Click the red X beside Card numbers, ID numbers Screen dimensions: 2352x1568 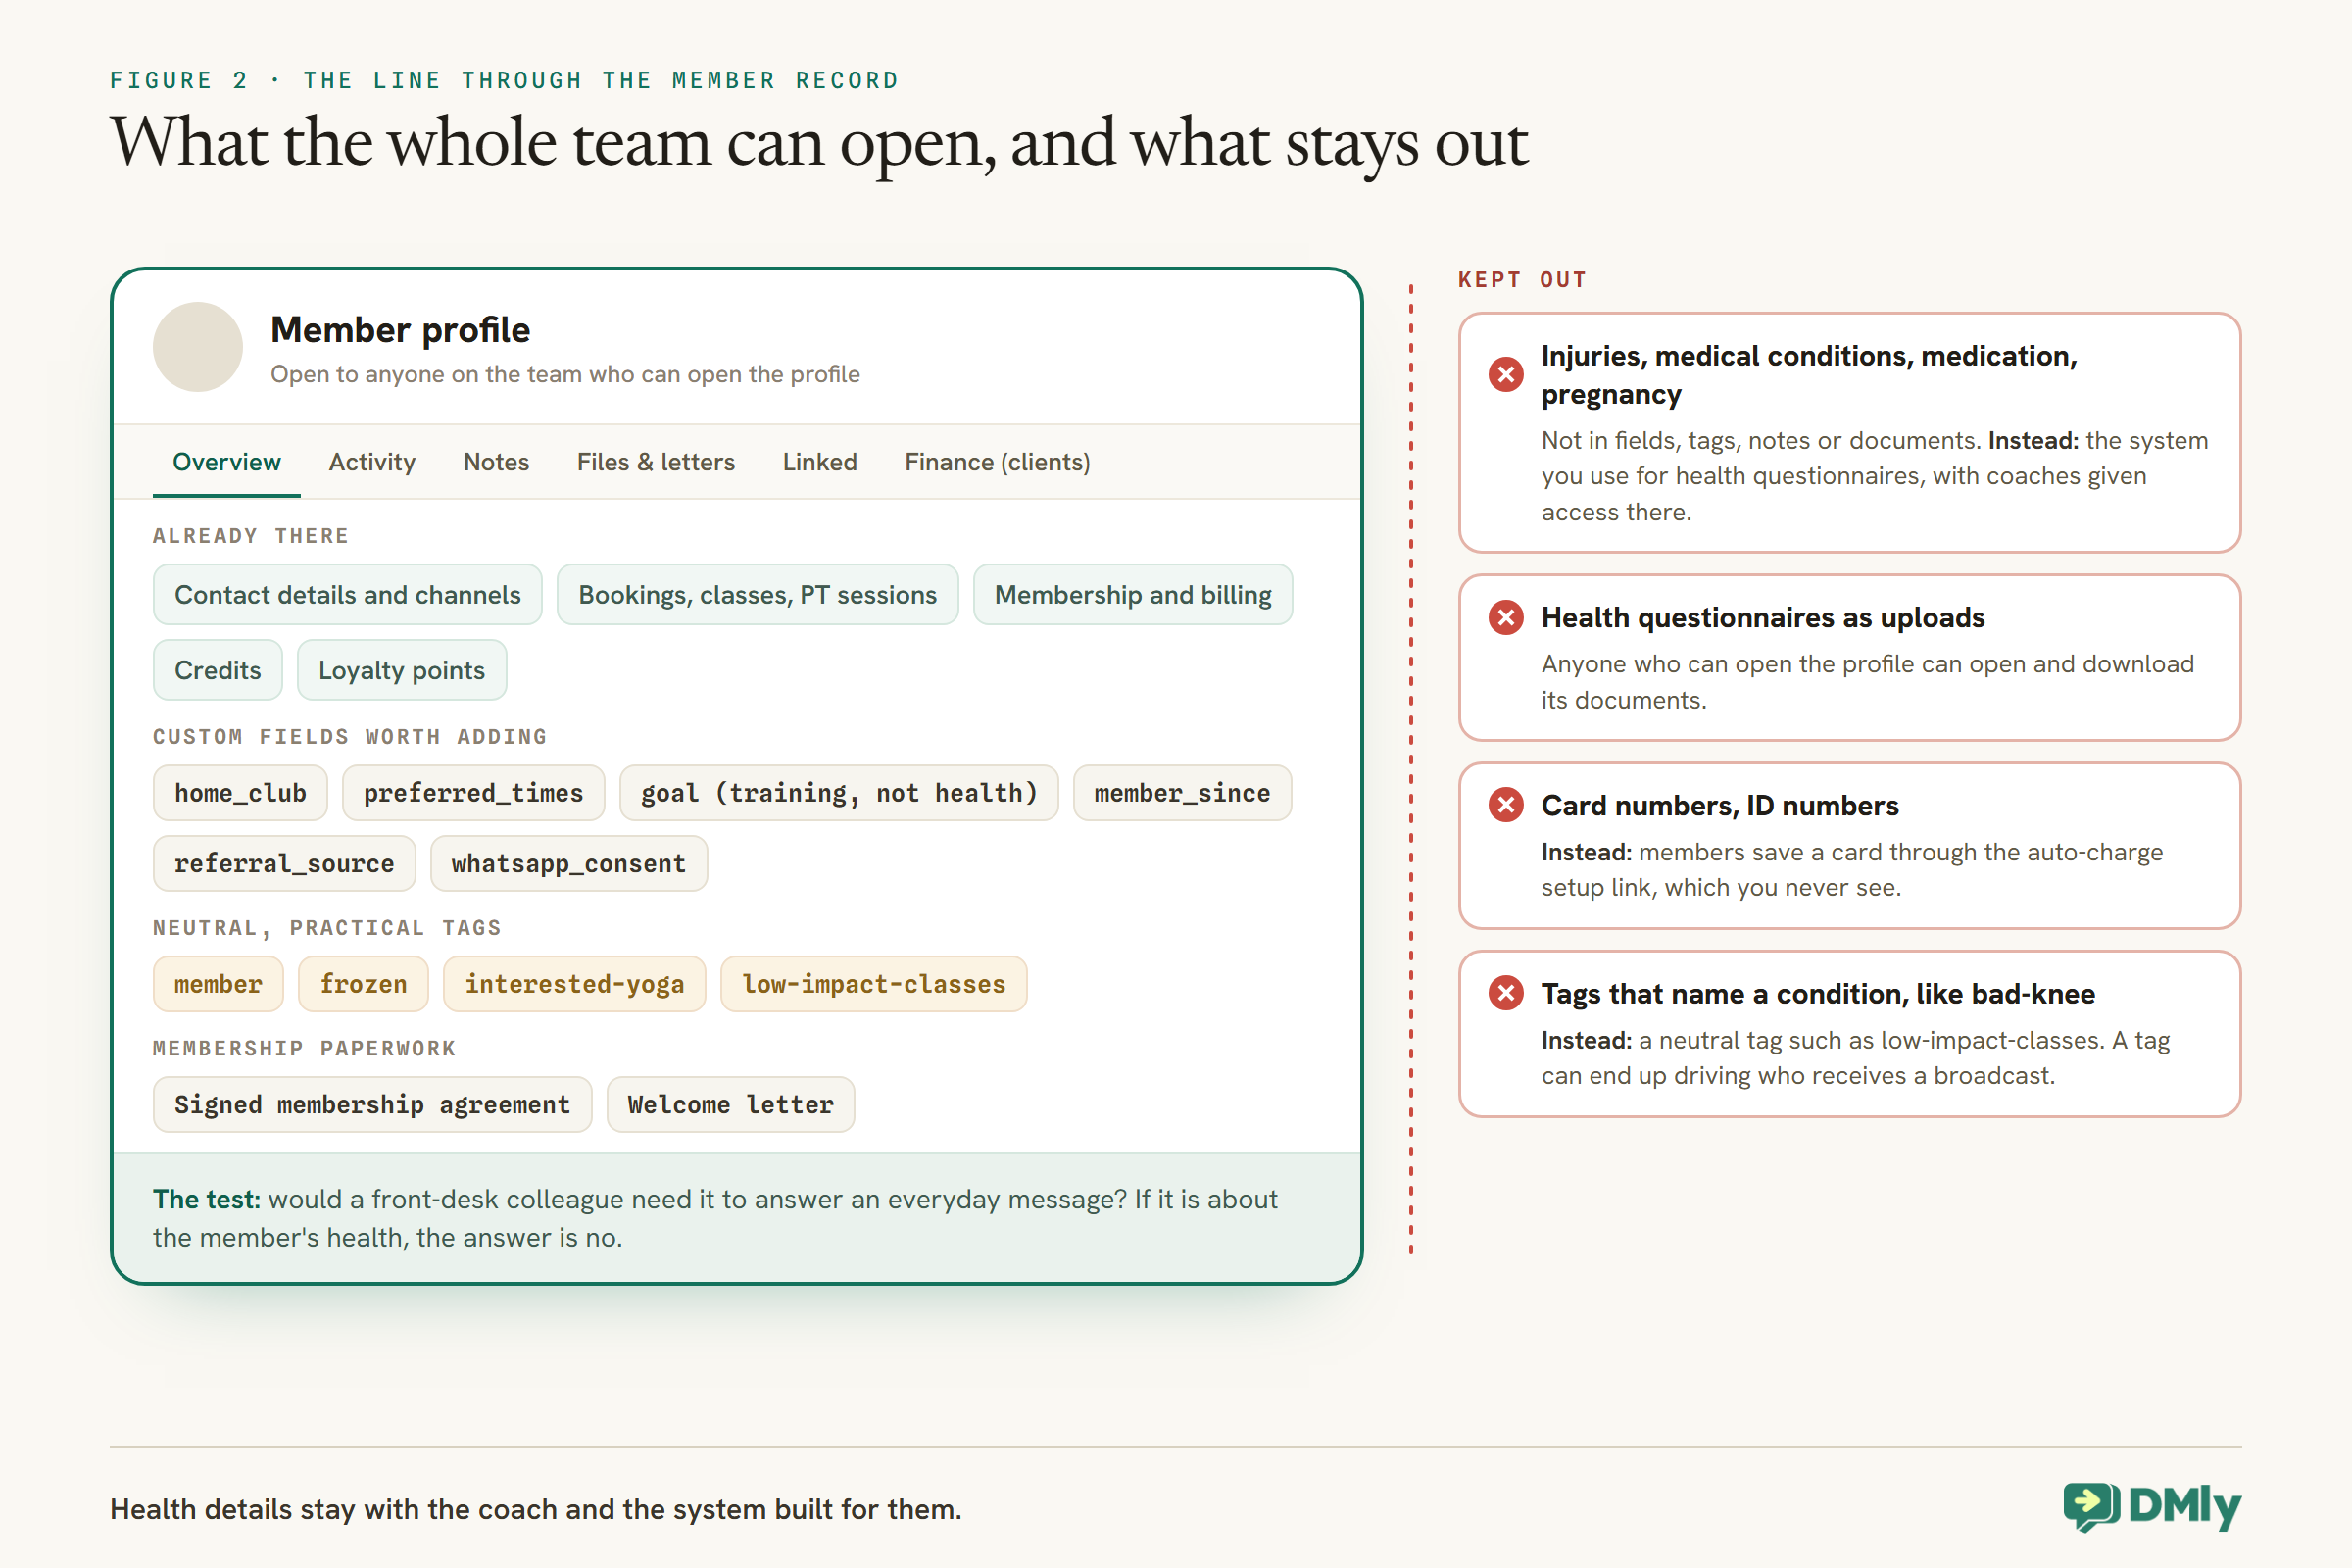coord(1505,806)
